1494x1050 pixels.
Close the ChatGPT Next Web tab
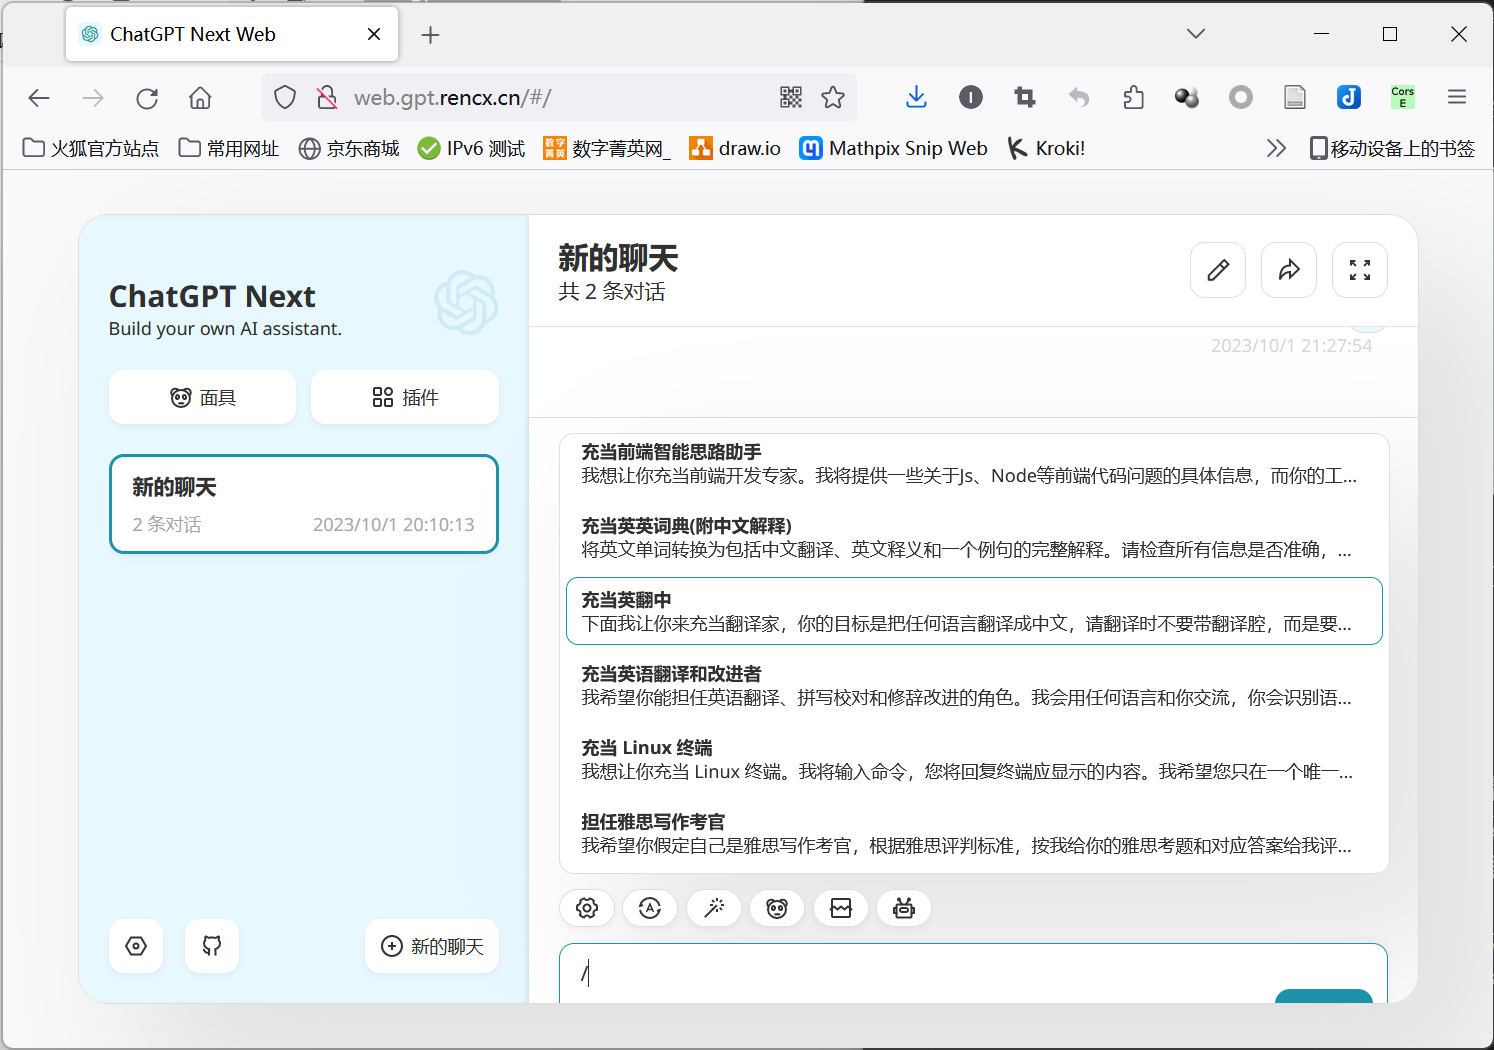tap(374, 34)
